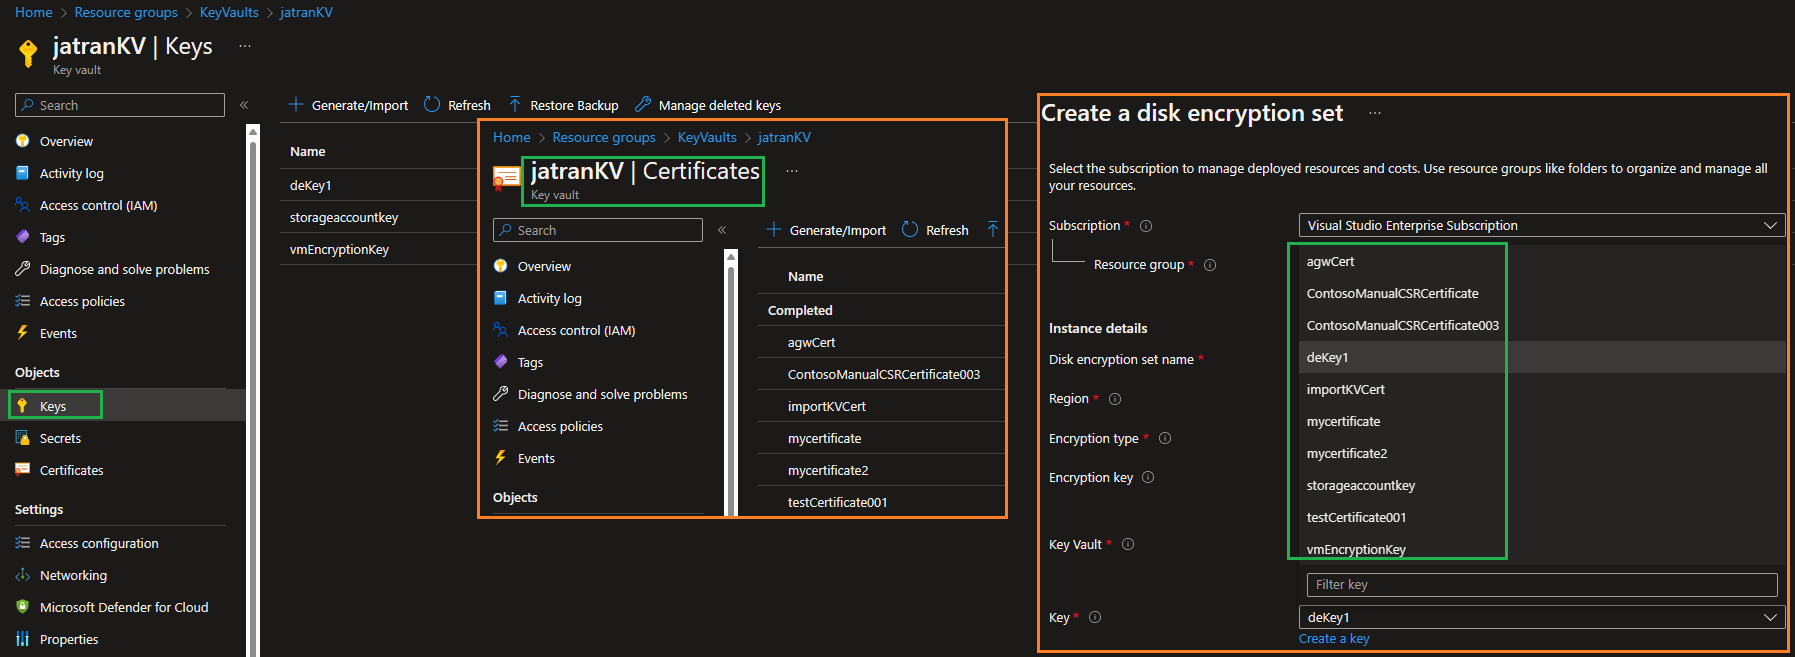Show info for Resource group field
Screen dimensions: 1795x657
click(x=1210, y=265)
